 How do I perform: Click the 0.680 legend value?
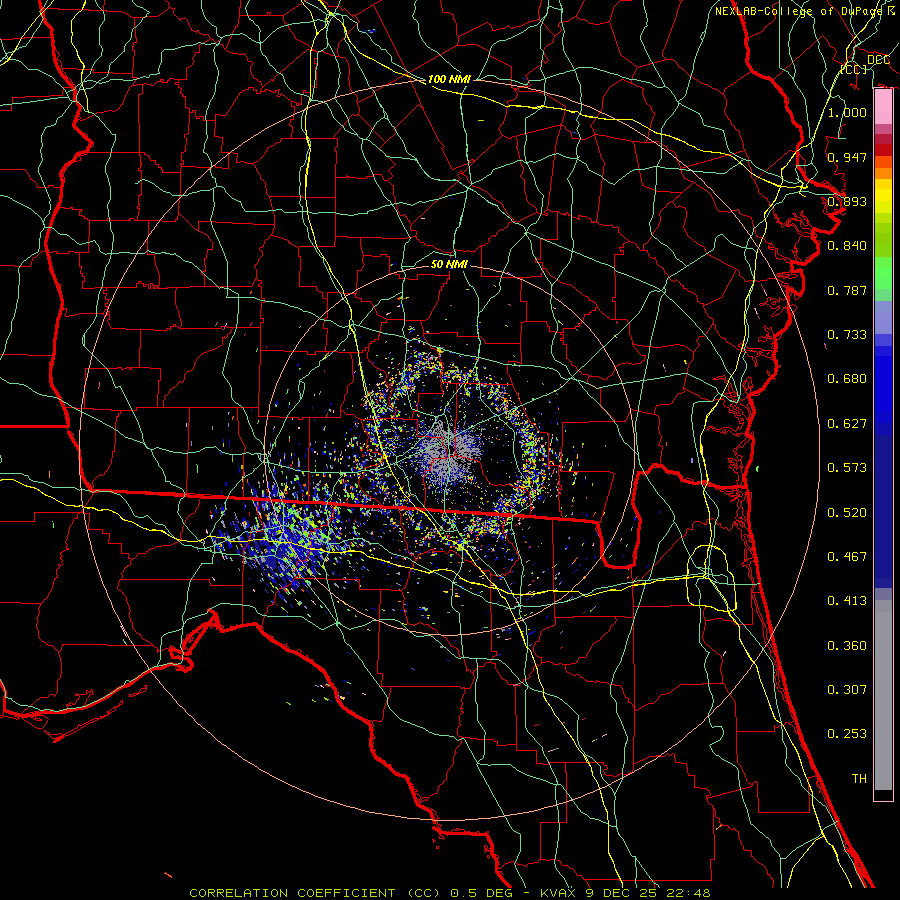pyautogui.click(x=847, y=379)
